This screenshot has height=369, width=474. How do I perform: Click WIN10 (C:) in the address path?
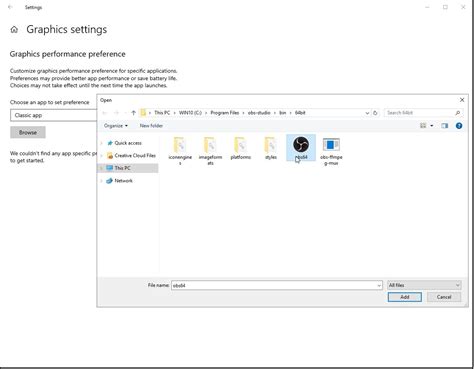(x=190, y=113)
